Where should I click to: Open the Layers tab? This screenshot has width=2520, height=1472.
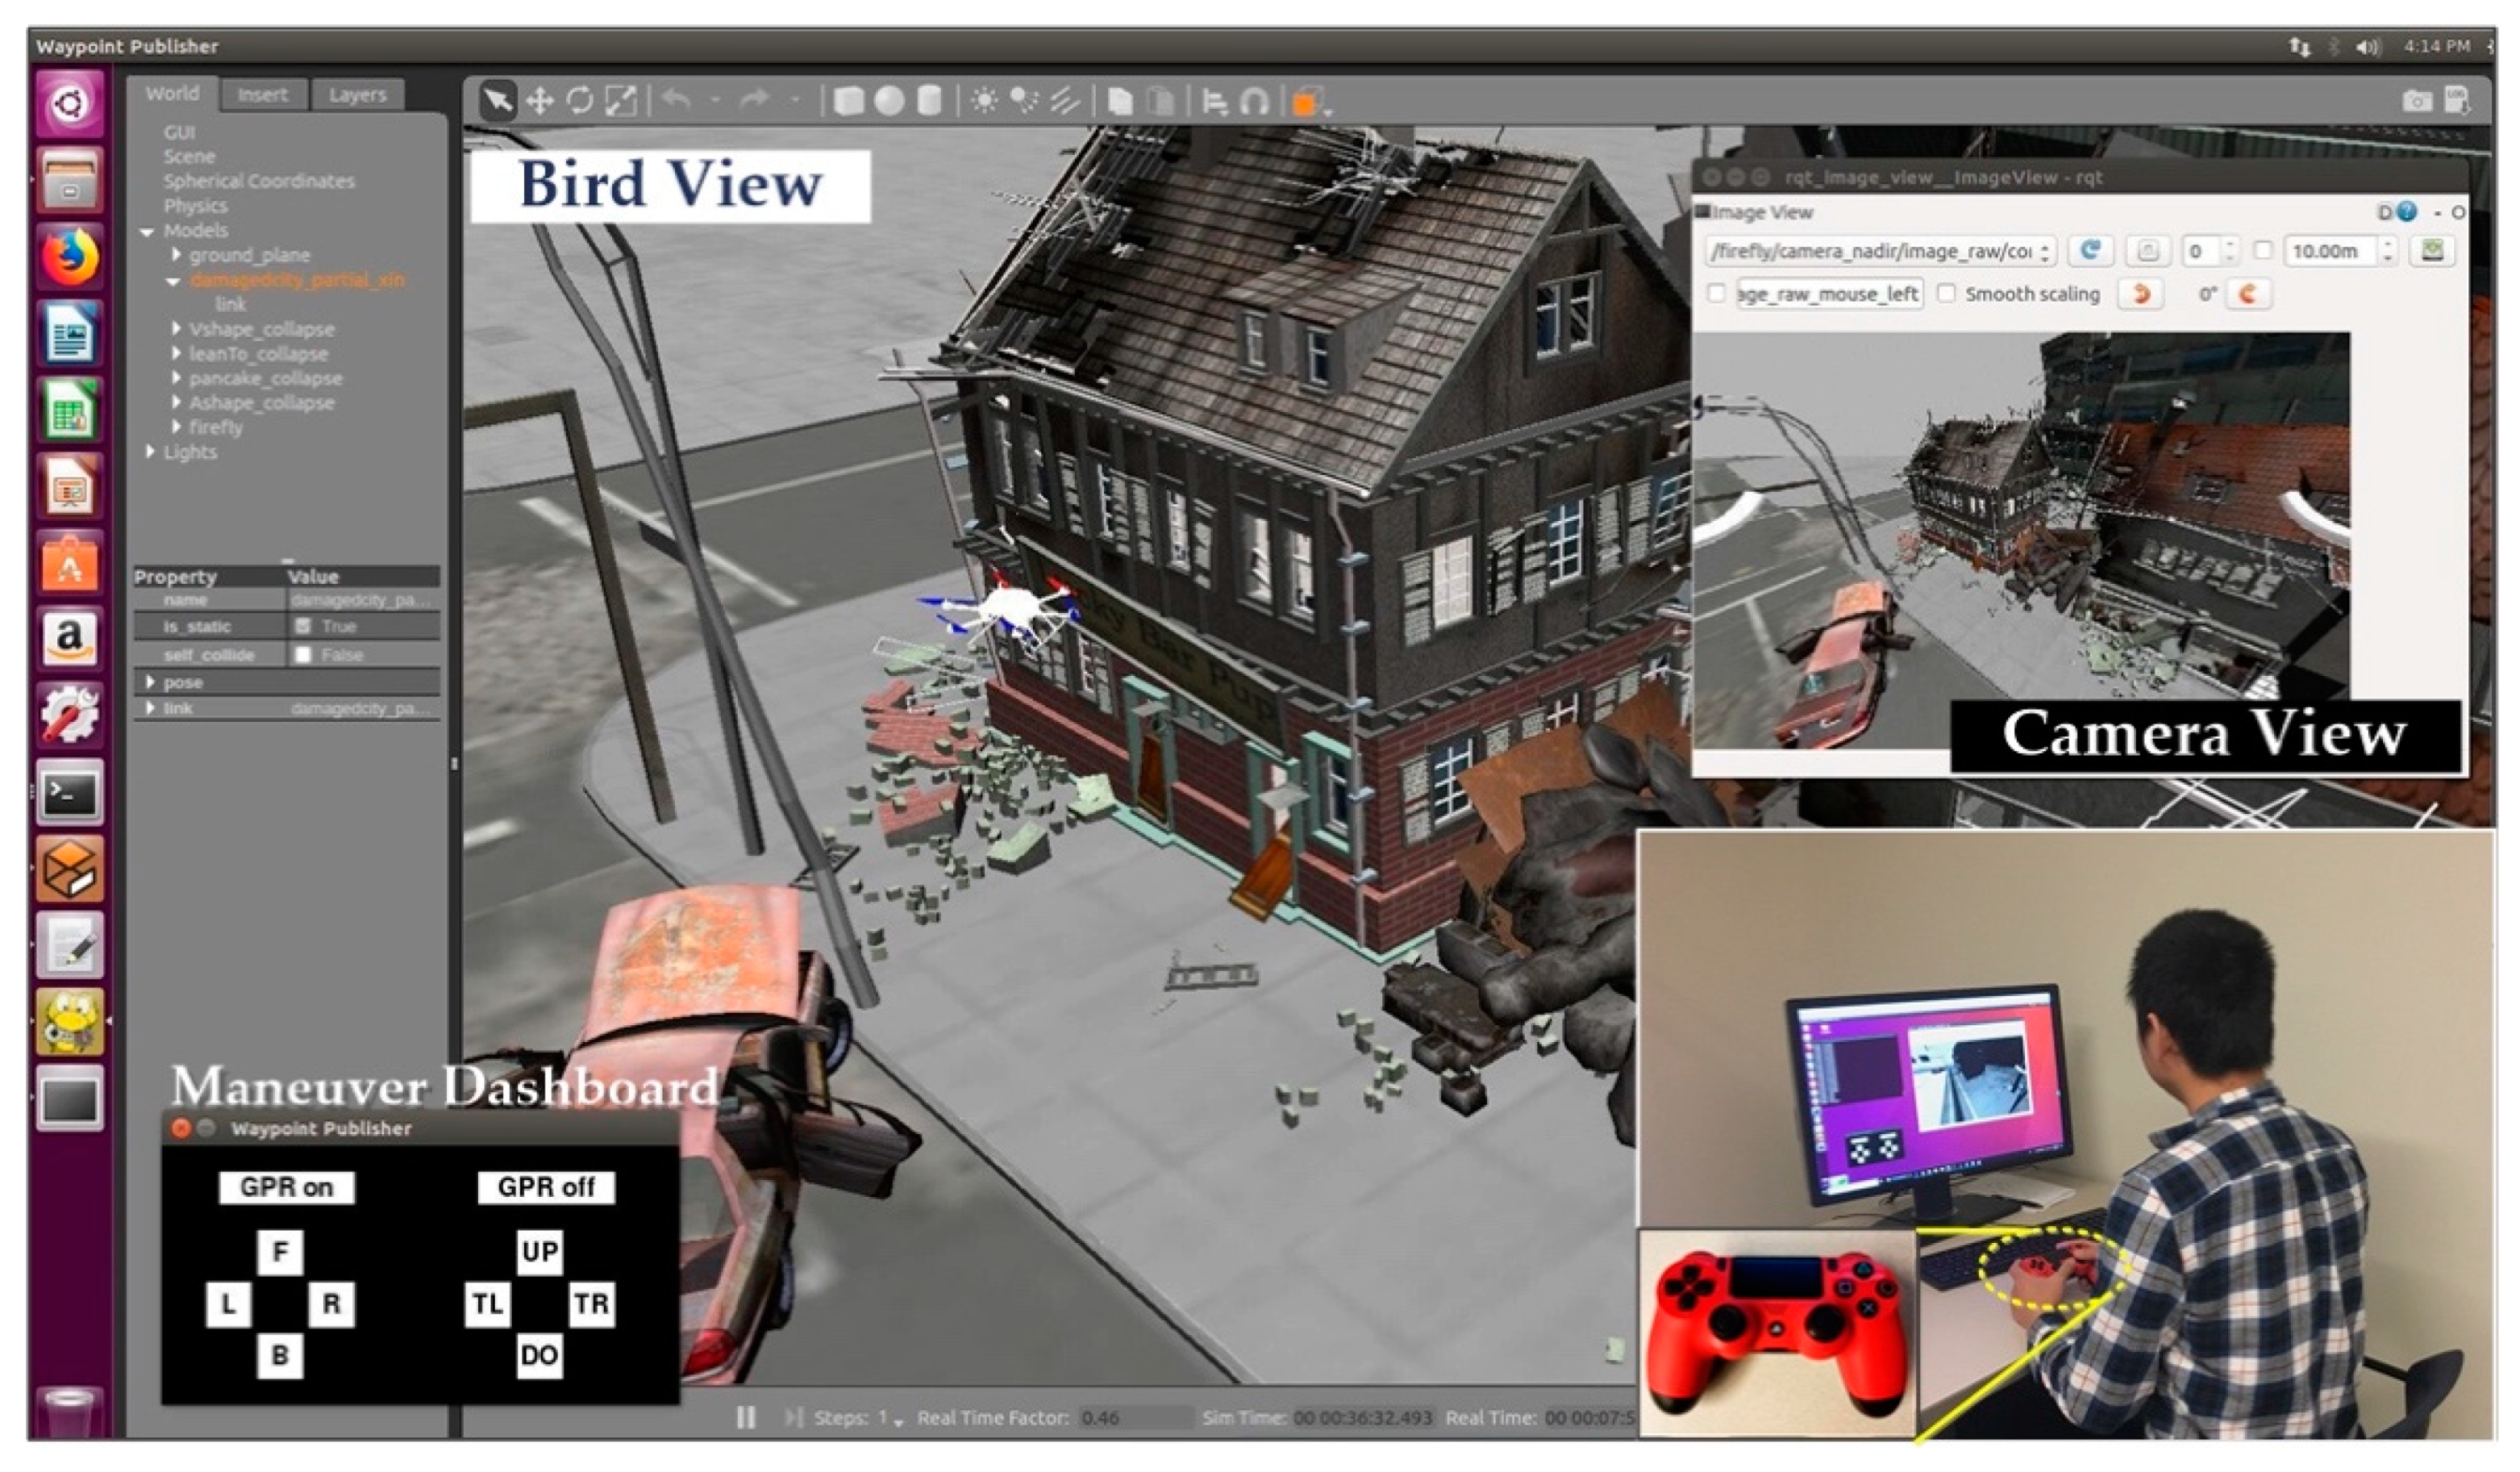(357, 95)
